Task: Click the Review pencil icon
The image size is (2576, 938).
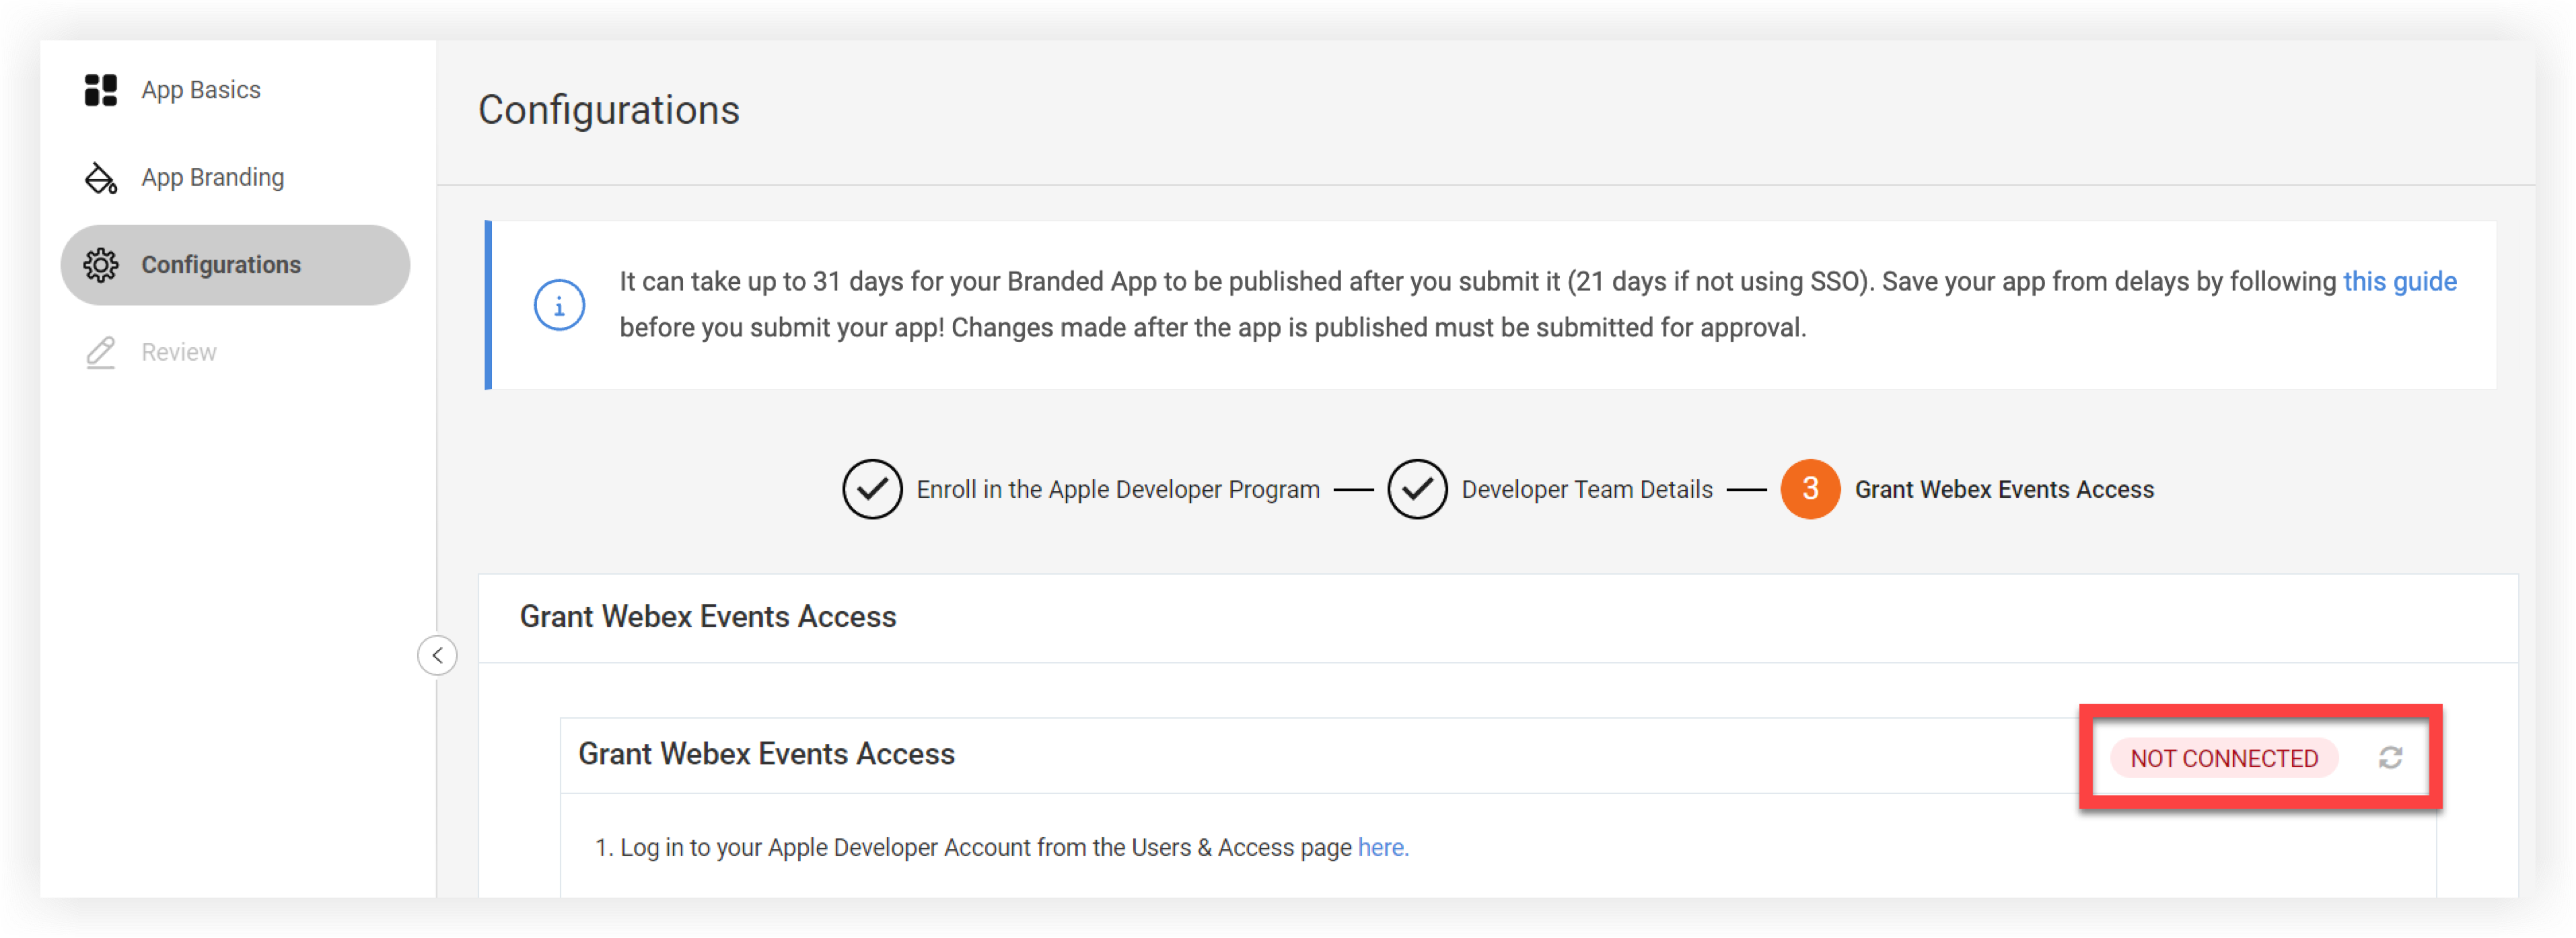Action: tap(100, 352)
